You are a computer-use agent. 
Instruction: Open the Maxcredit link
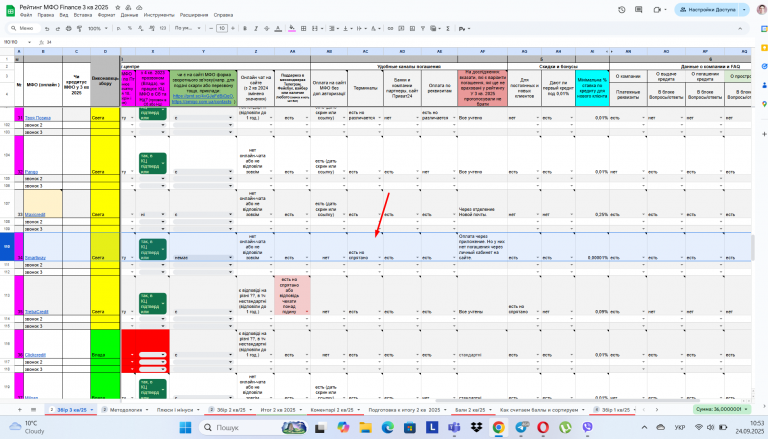tap(35, 215)
